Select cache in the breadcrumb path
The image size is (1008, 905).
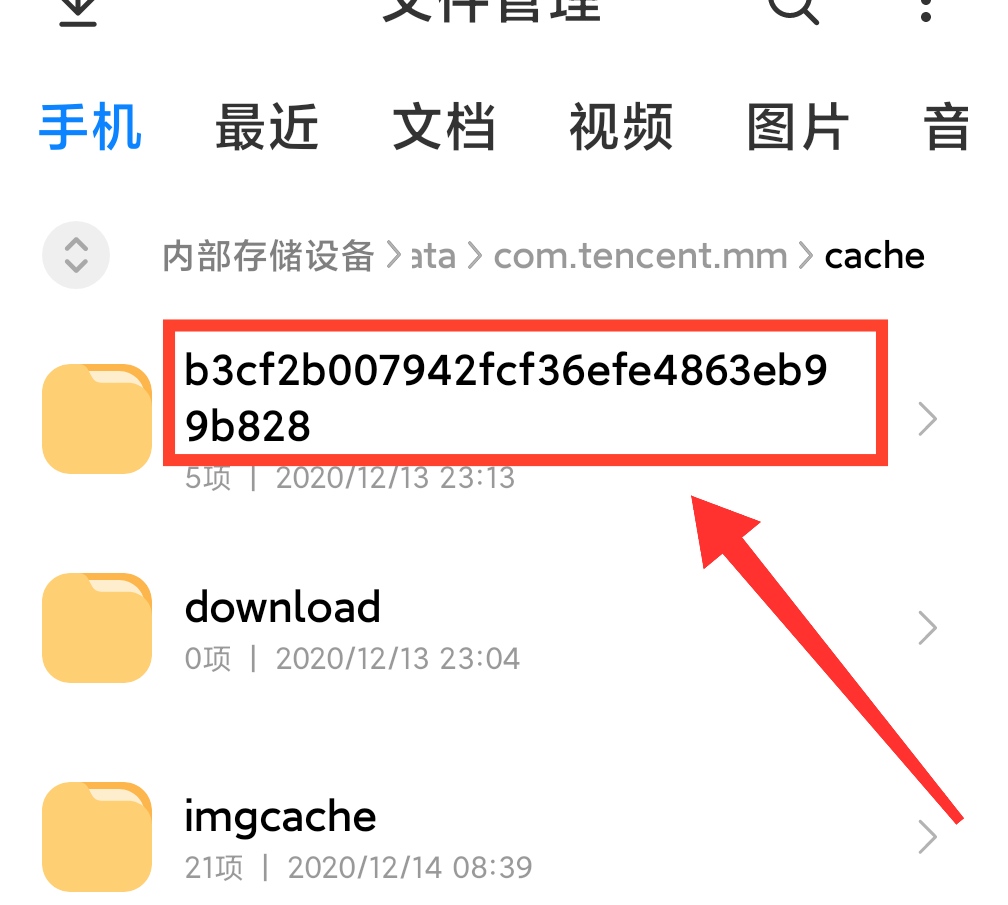874,256
